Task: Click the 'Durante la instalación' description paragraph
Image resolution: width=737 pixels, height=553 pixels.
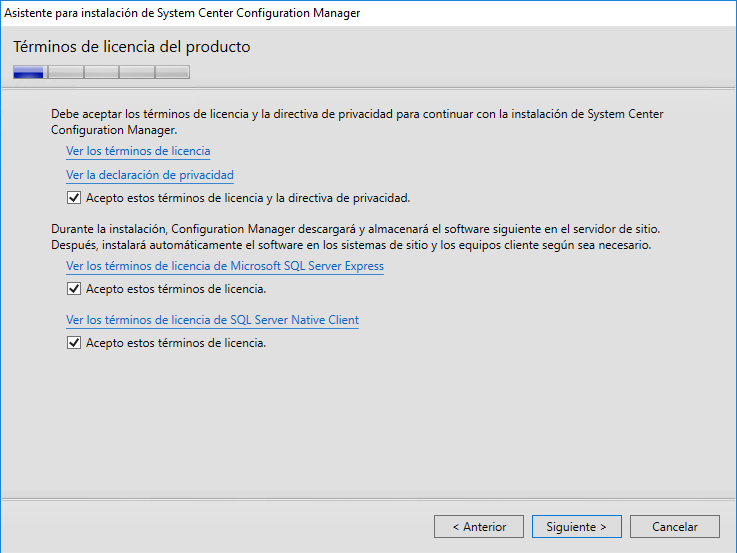Action: tap(357, 237)
